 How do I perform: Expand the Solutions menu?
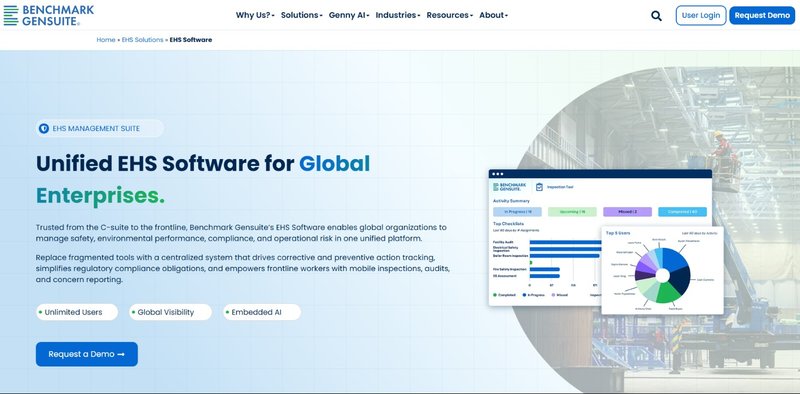coord(302,15)
